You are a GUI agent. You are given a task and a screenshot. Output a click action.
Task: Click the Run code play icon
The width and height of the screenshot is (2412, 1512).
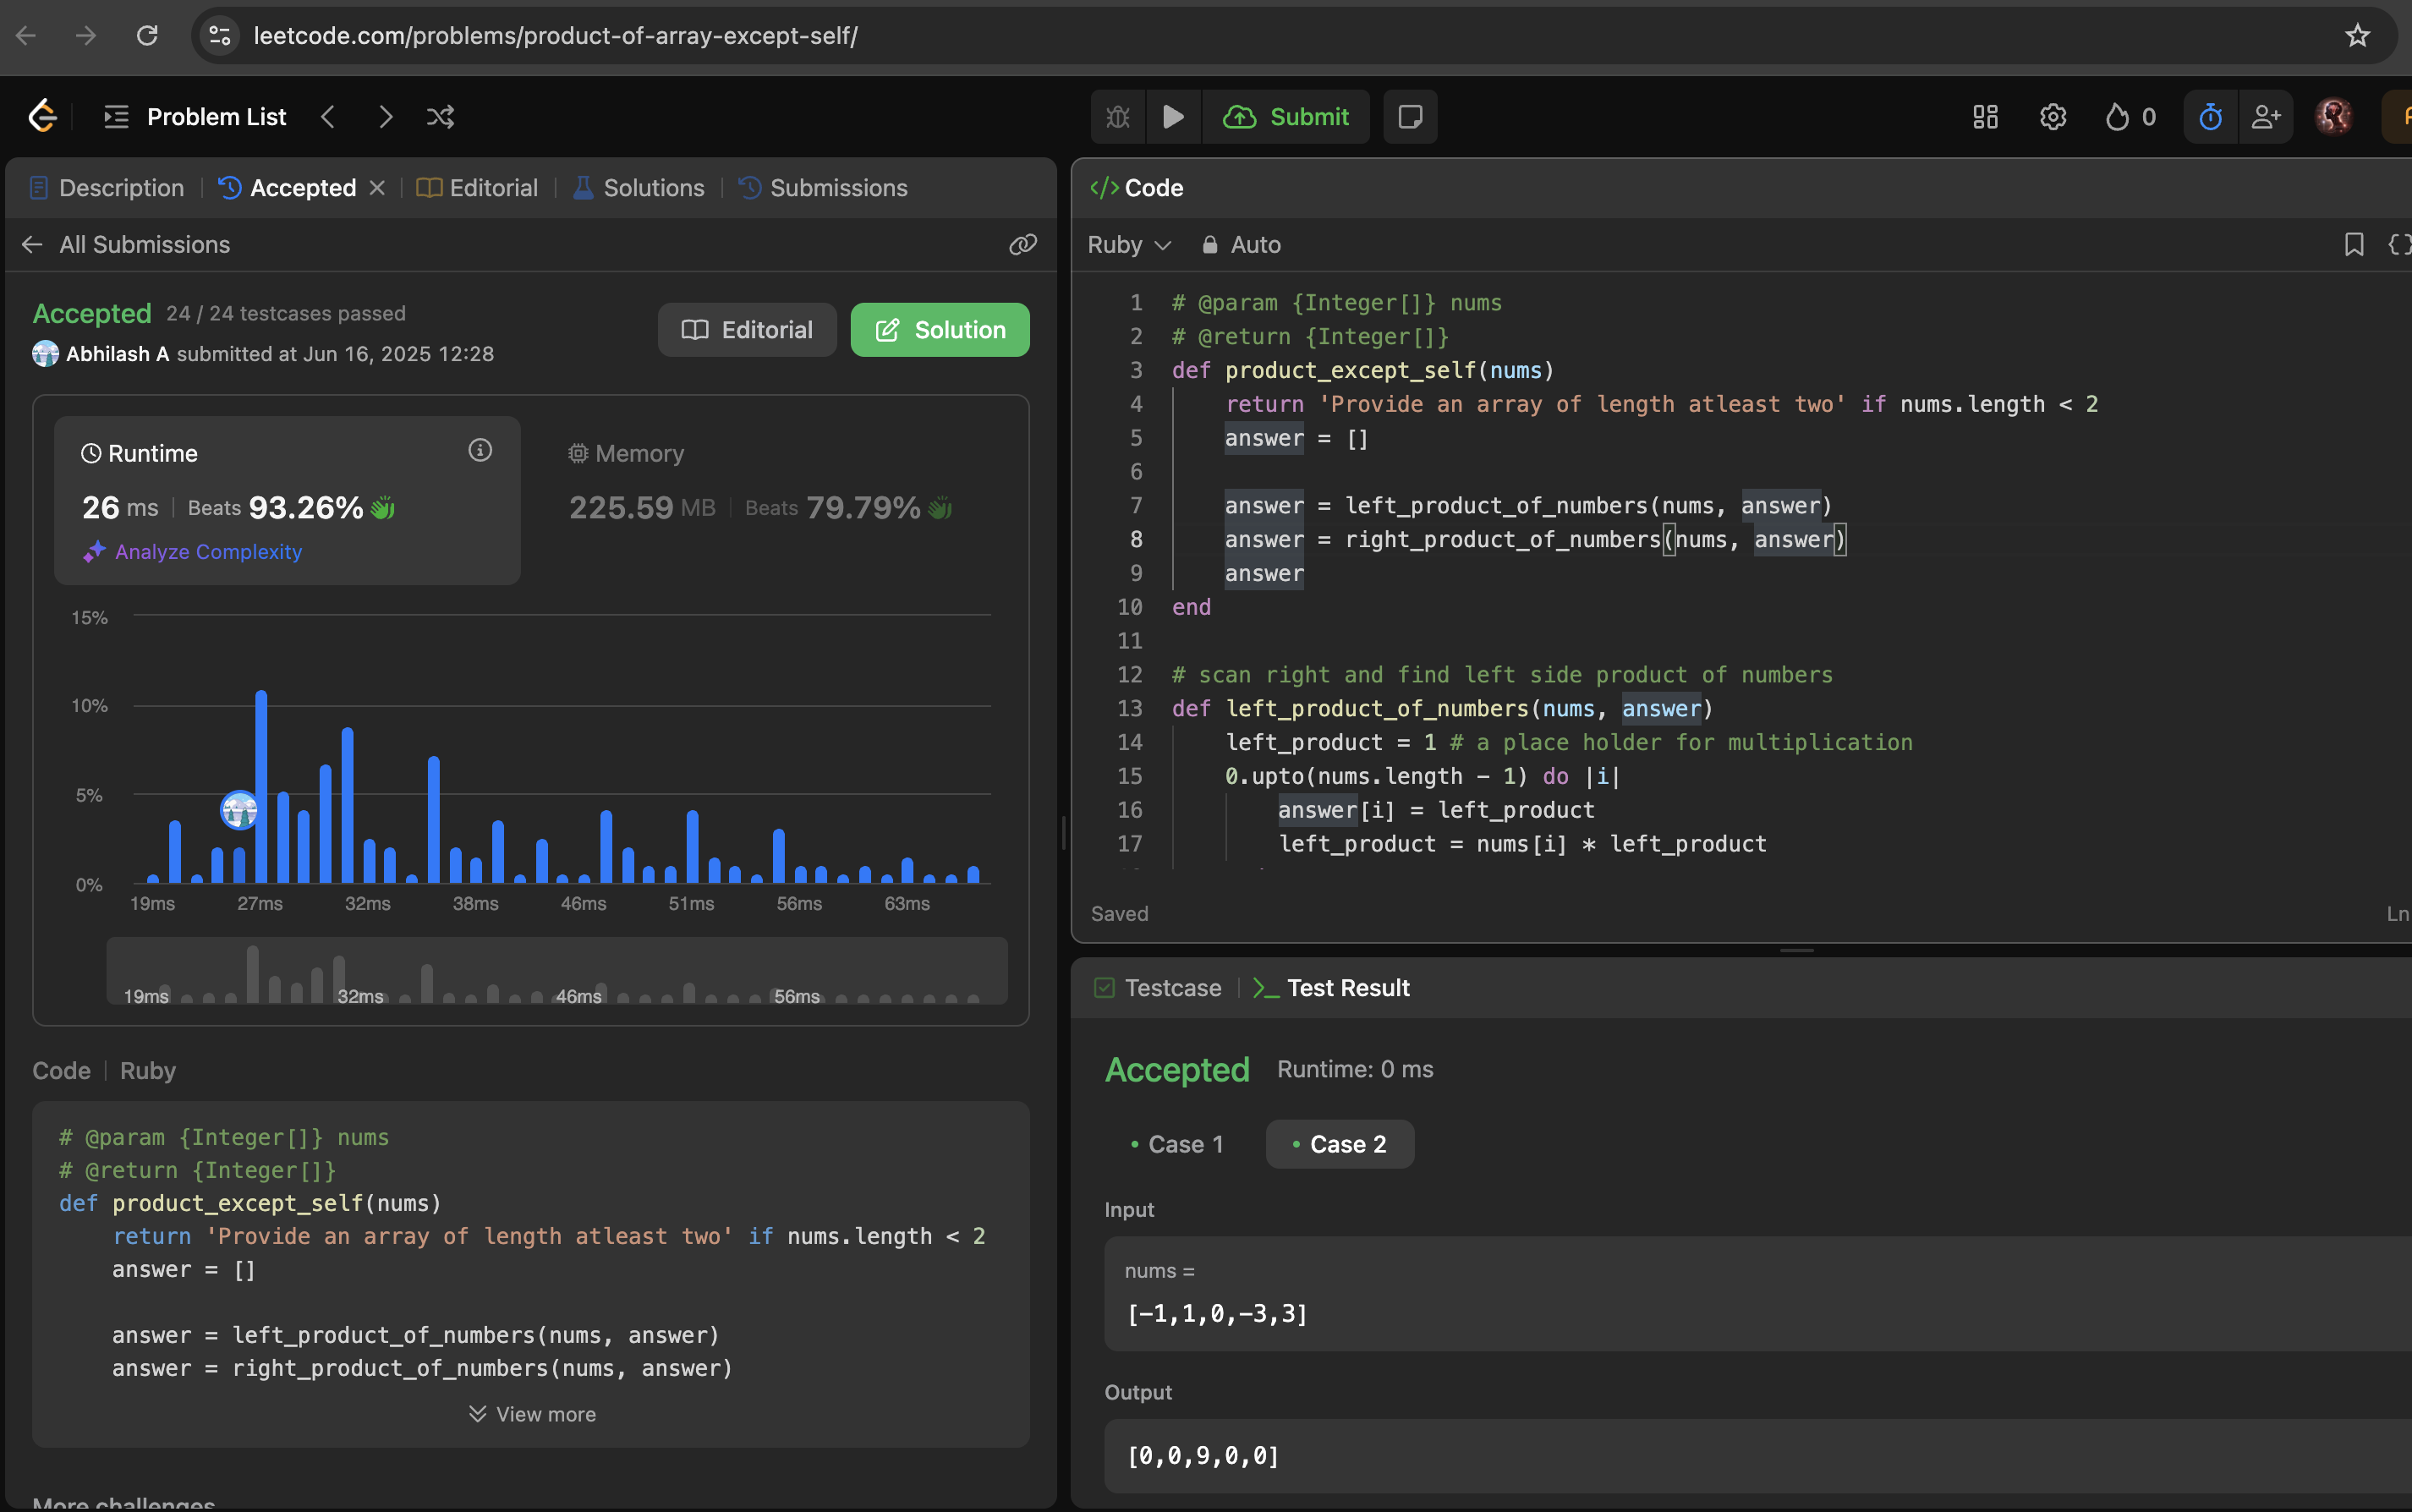(1173, 117)
